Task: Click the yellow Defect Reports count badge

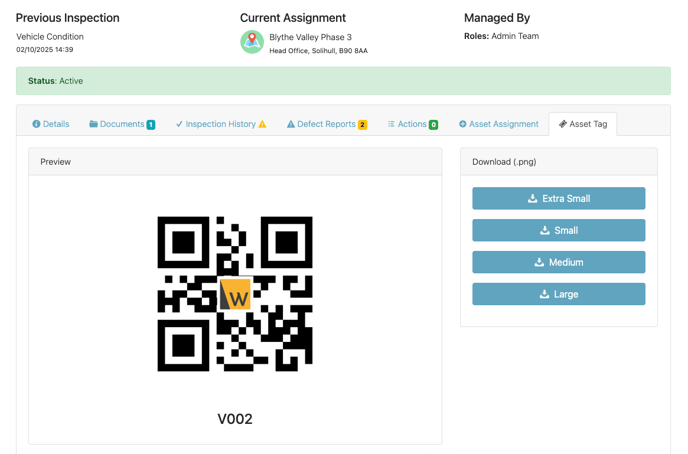Action: [362, 125]
